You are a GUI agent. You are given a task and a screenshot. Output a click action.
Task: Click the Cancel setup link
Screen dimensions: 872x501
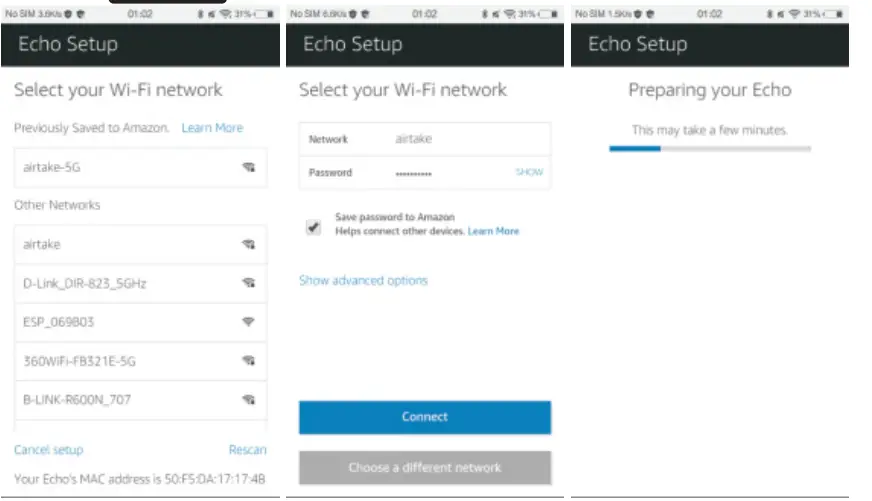click(49, 450)
